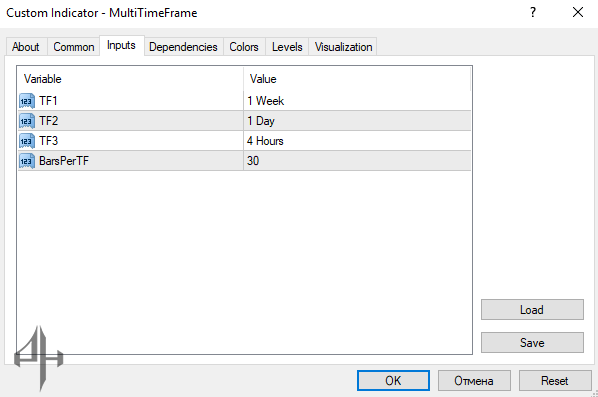598x397 pixels.
Task: Click the BarsPerTF variable type icon
Action: click(27, 161)
